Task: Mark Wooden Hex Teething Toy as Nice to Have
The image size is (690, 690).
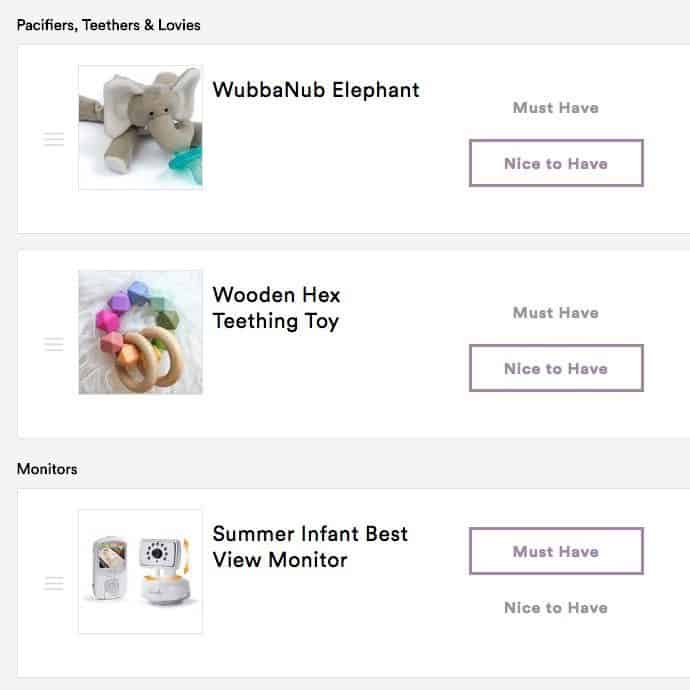Action: [556, 368]
